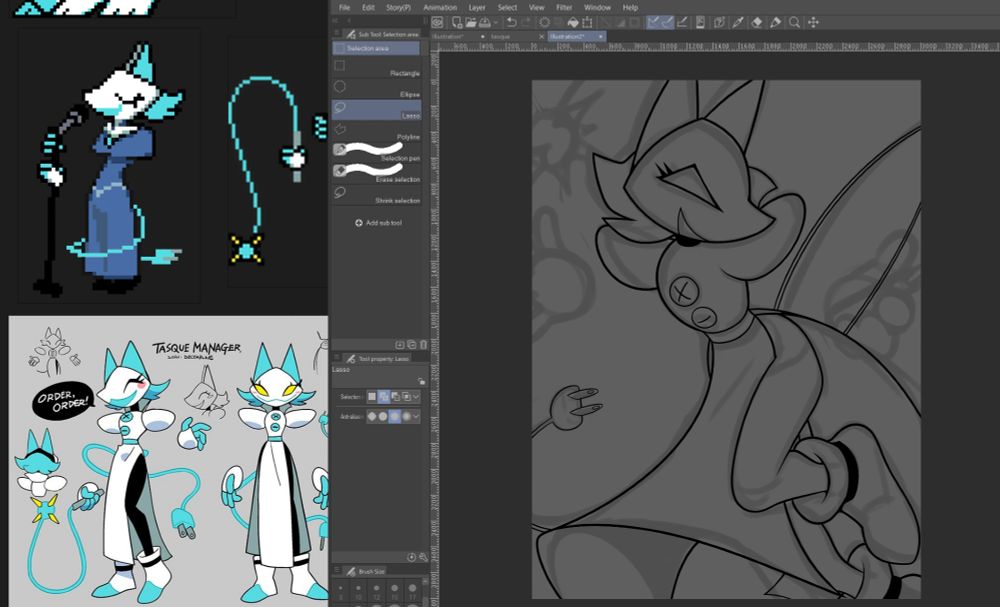Choose the Rectangle selection sub tool
This screenshot has width=1000, height=607.
pyautogui.click(x=376, y=68)
